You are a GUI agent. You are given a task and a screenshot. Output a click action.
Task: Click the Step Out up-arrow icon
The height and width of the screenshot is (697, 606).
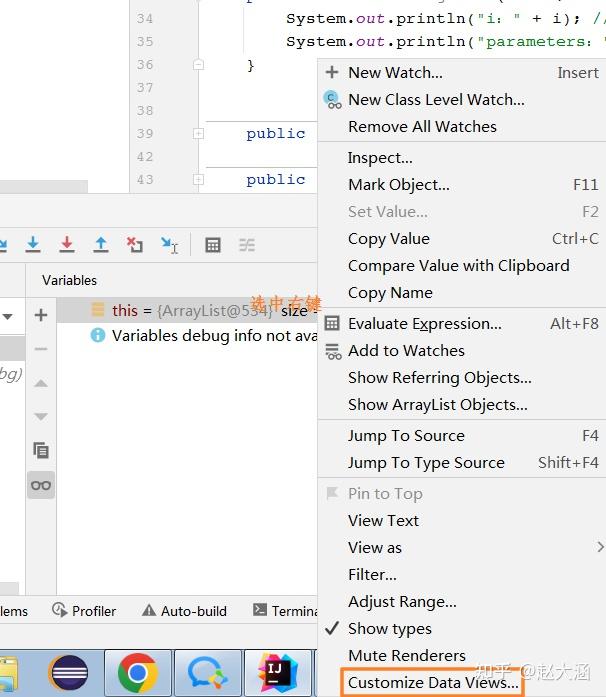[101, 244]
